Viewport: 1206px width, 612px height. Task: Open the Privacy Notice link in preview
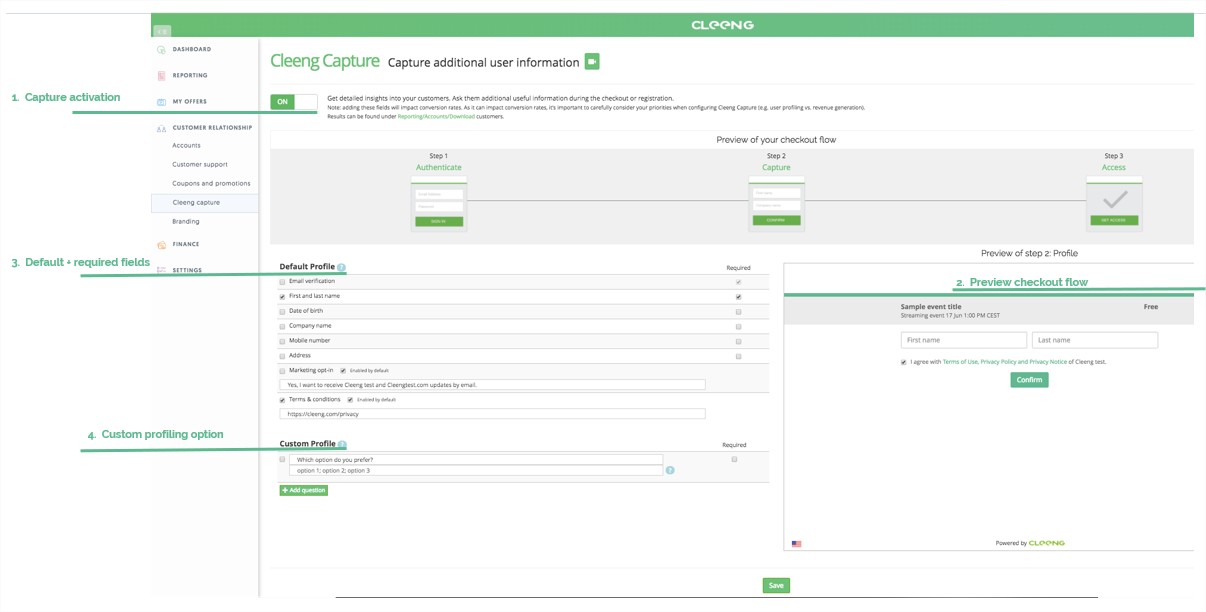pyautogui.click(x=1048, y=362)
